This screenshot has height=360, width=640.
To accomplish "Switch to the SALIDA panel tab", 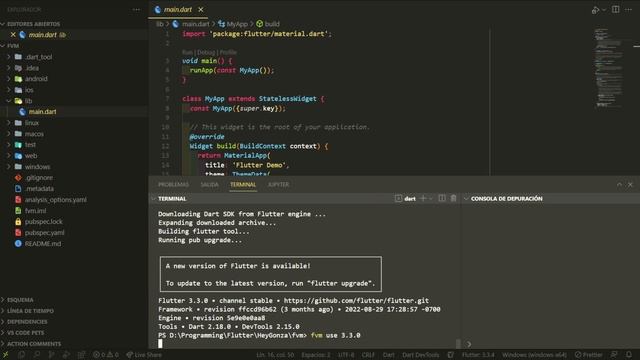I will pyautogui.click(x=209, y=185).
